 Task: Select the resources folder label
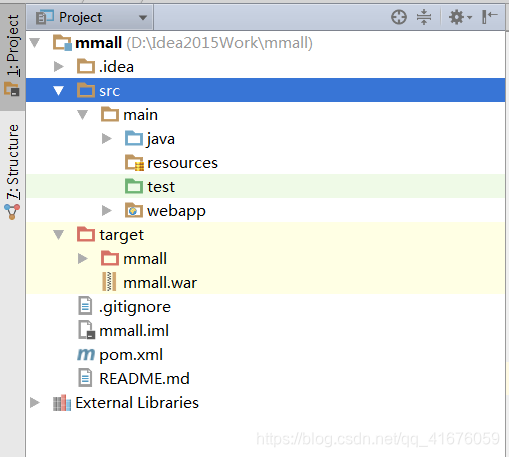coord(182,163)
